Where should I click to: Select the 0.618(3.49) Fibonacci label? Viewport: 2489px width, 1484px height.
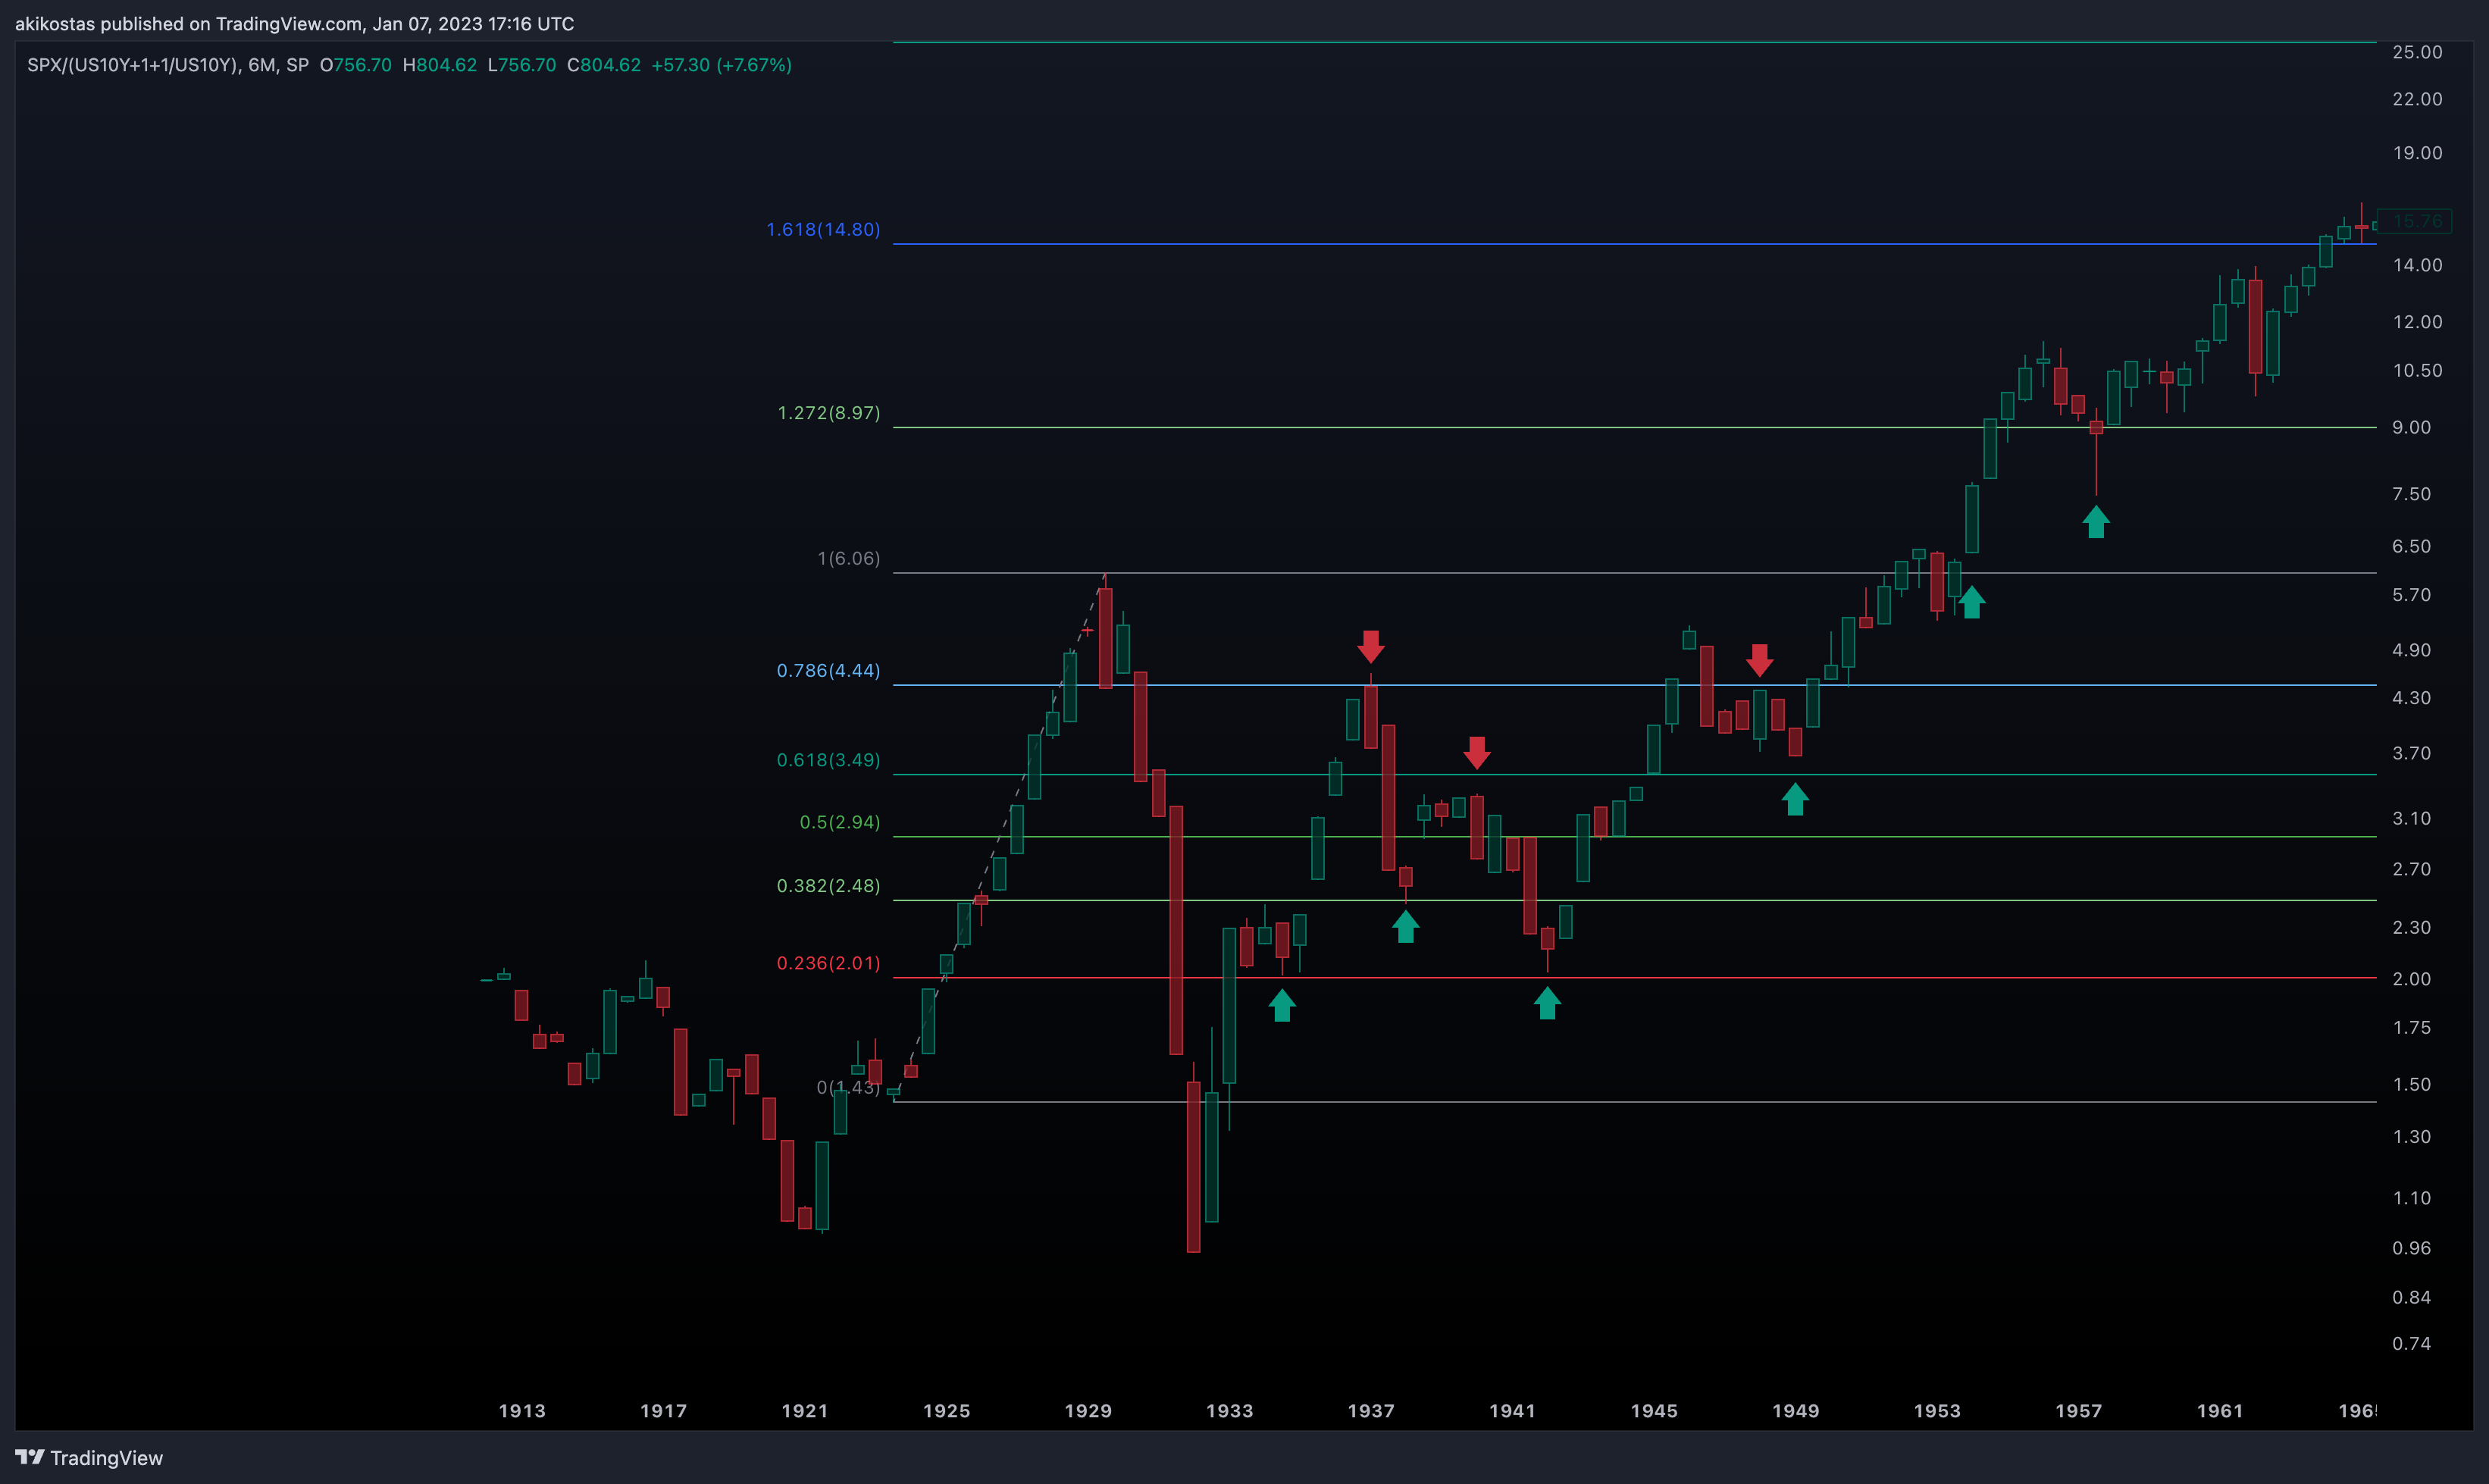(828, 760)
